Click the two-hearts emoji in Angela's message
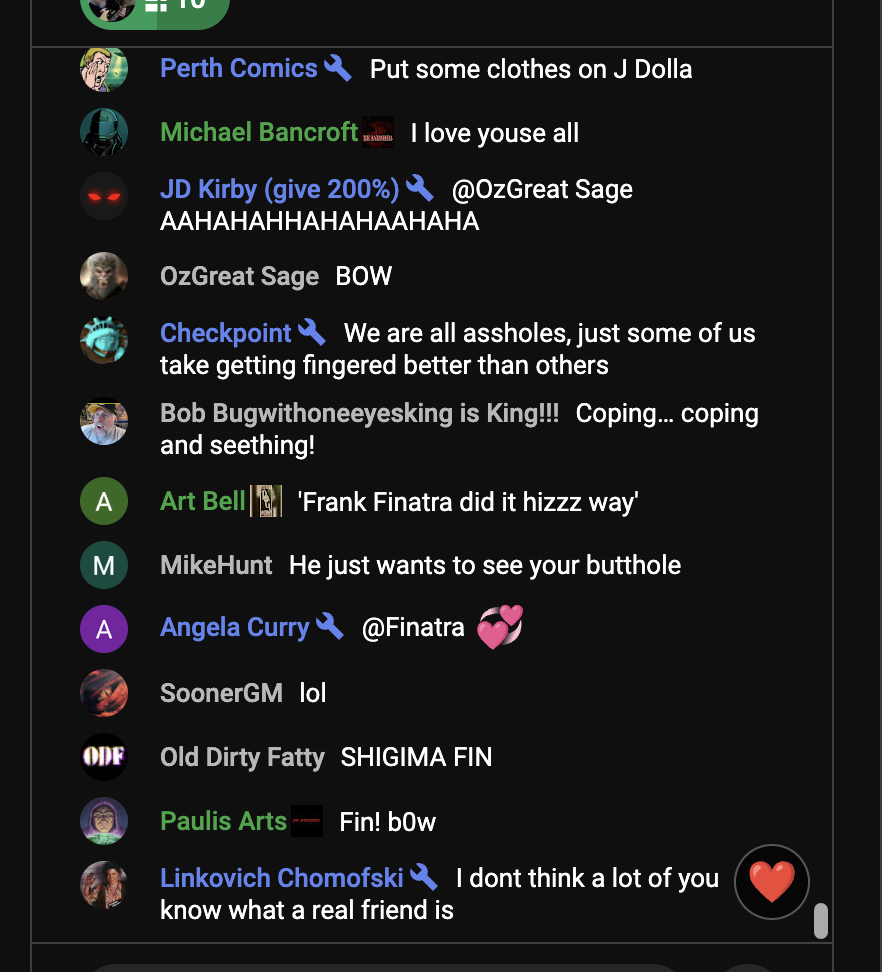 click(x=500, y=627)
